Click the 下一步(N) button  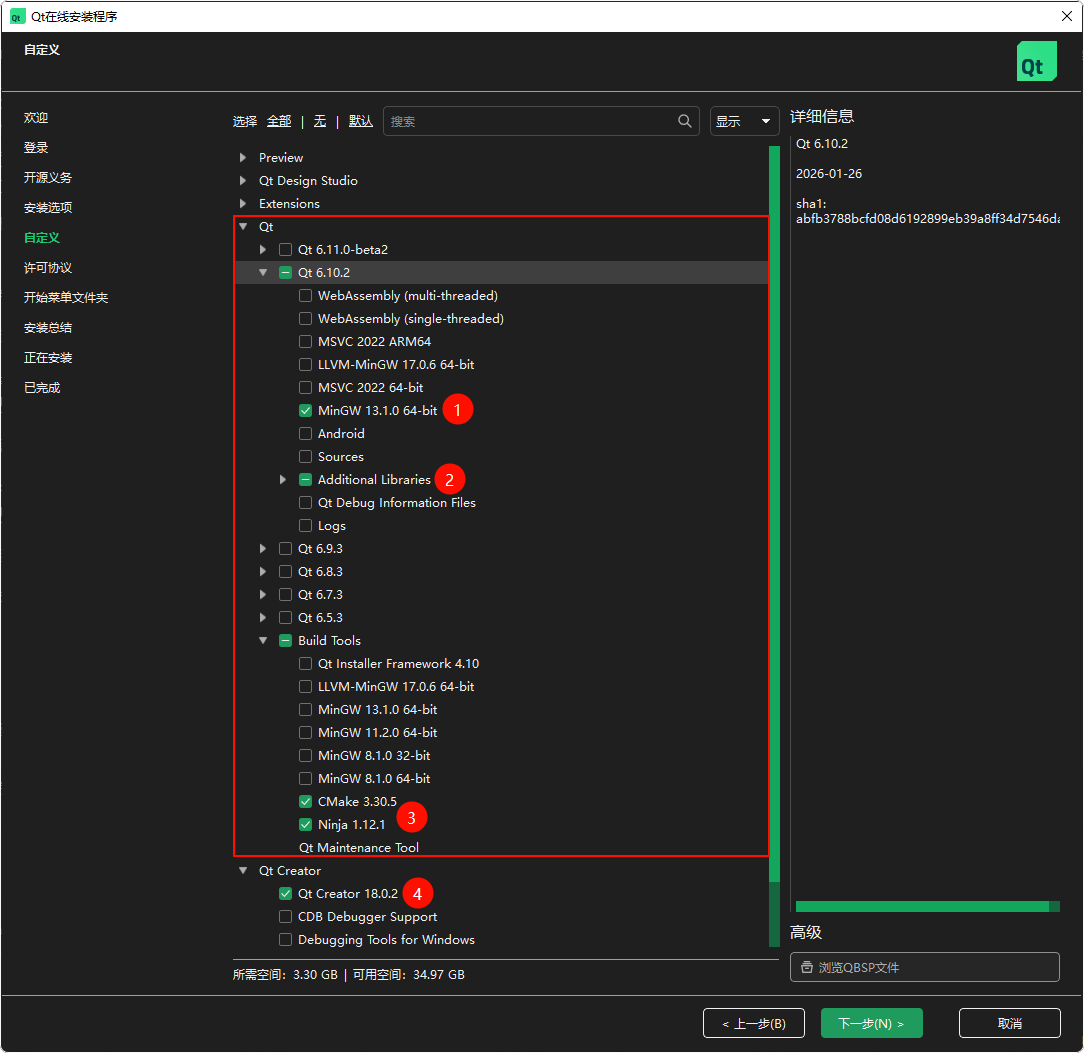[871, 1022]
